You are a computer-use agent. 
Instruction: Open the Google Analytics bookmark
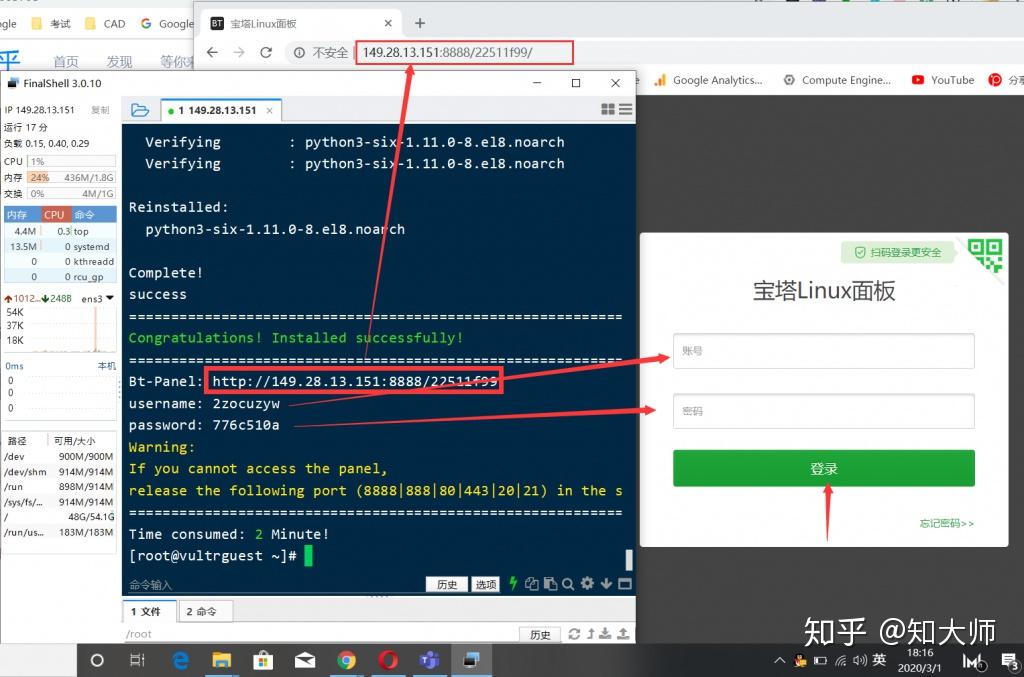click(709, 80)
